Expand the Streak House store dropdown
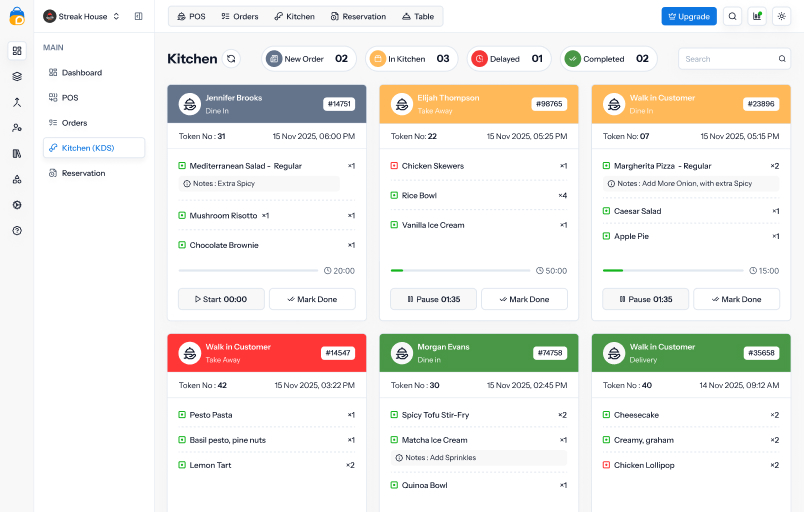The width and height of the screenshot is (804, 512). 82,16
